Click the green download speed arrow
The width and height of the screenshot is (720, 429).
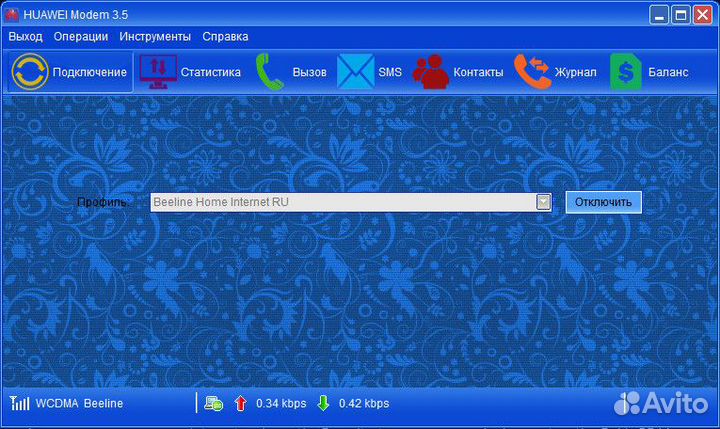point(323,403)
